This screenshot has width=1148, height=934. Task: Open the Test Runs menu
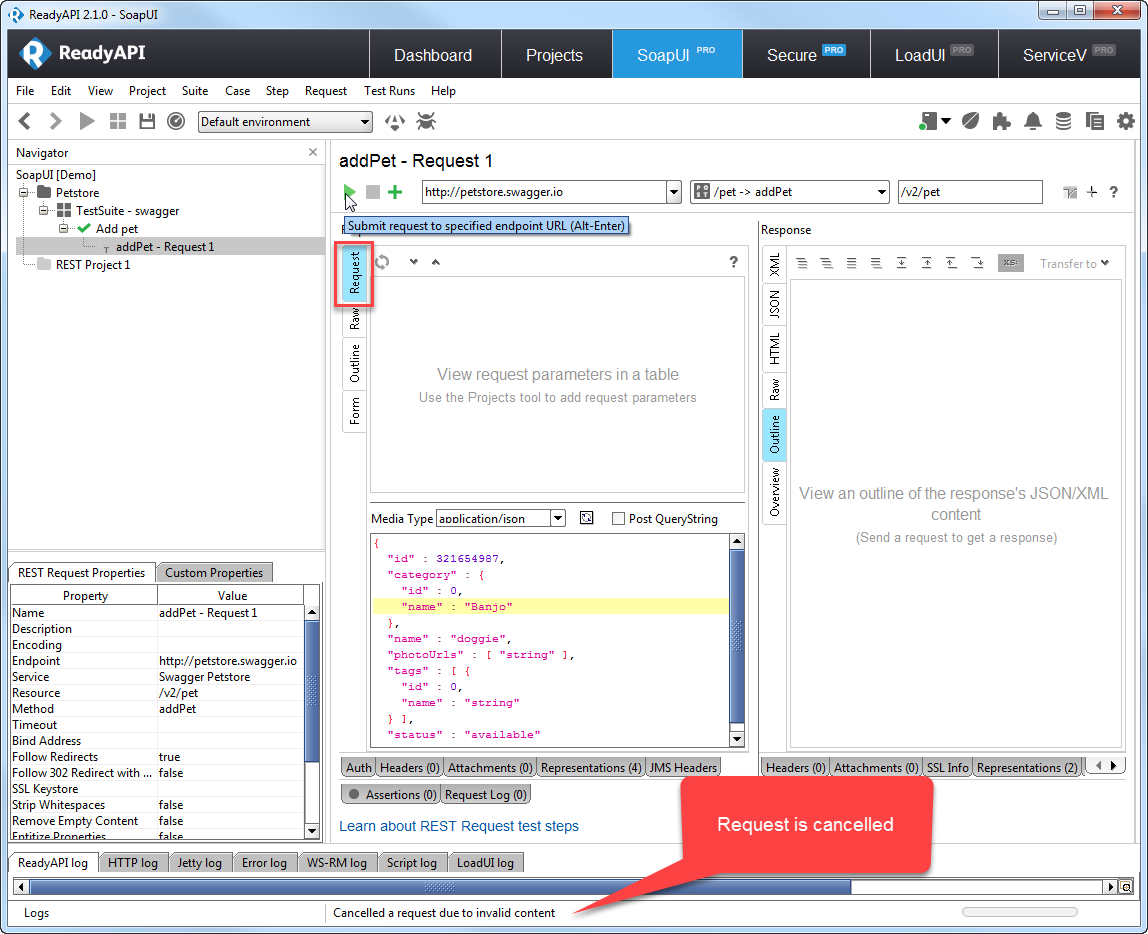point(389,91)
